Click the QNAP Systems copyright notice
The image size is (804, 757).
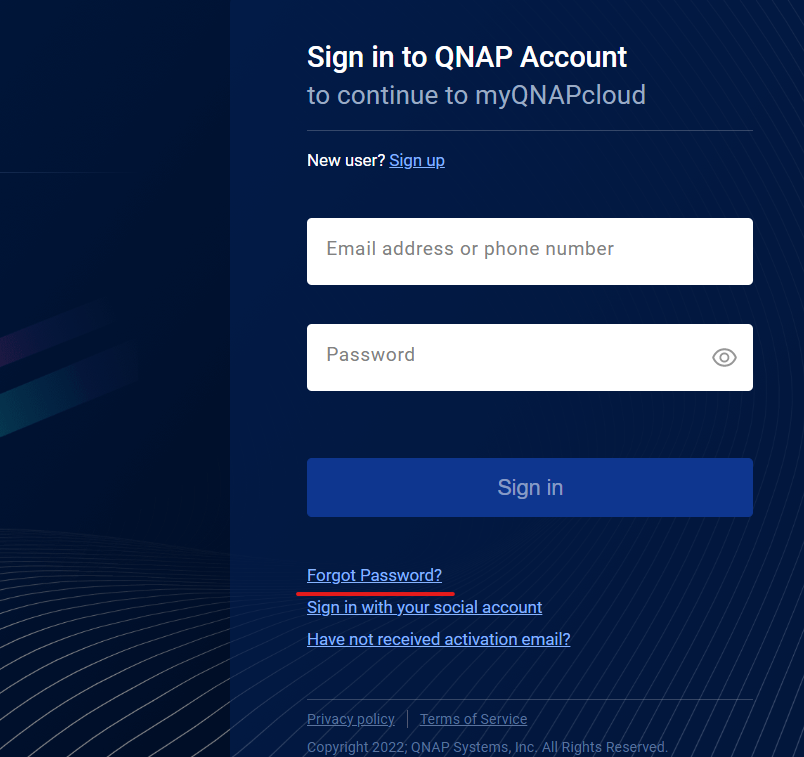(487, 747)
